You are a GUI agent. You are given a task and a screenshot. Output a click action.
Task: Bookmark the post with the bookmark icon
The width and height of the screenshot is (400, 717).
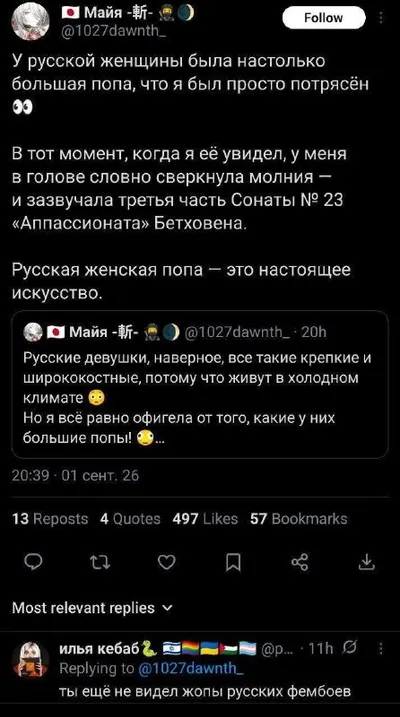pos(233,562)
